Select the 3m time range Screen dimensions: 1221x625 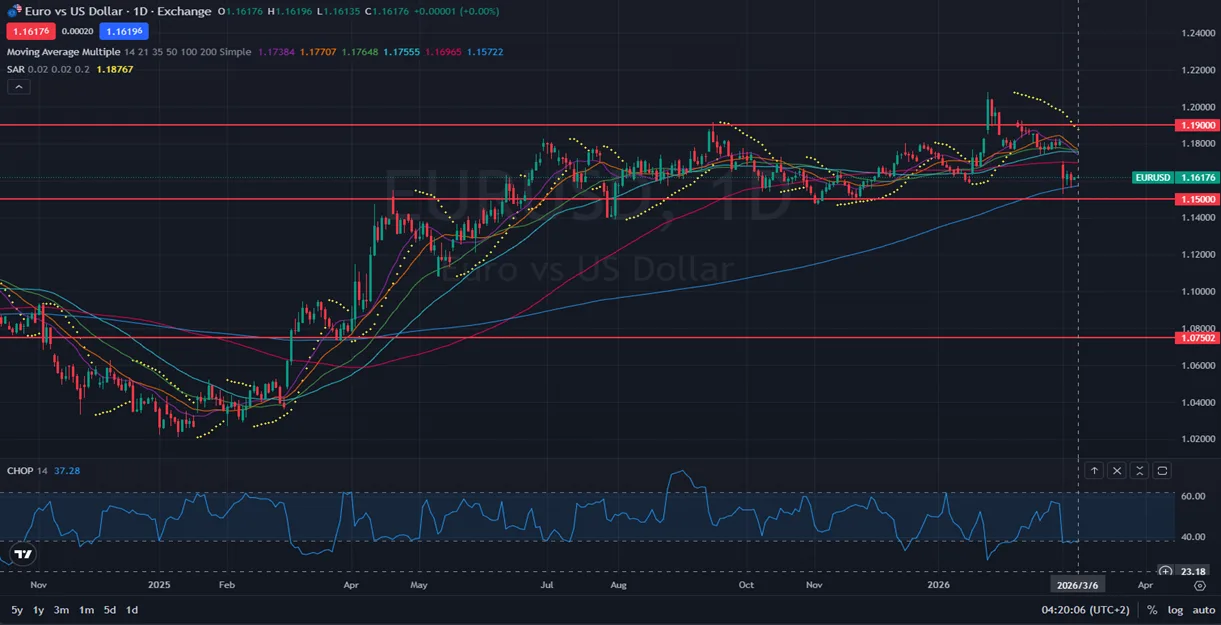pos(61,610)
